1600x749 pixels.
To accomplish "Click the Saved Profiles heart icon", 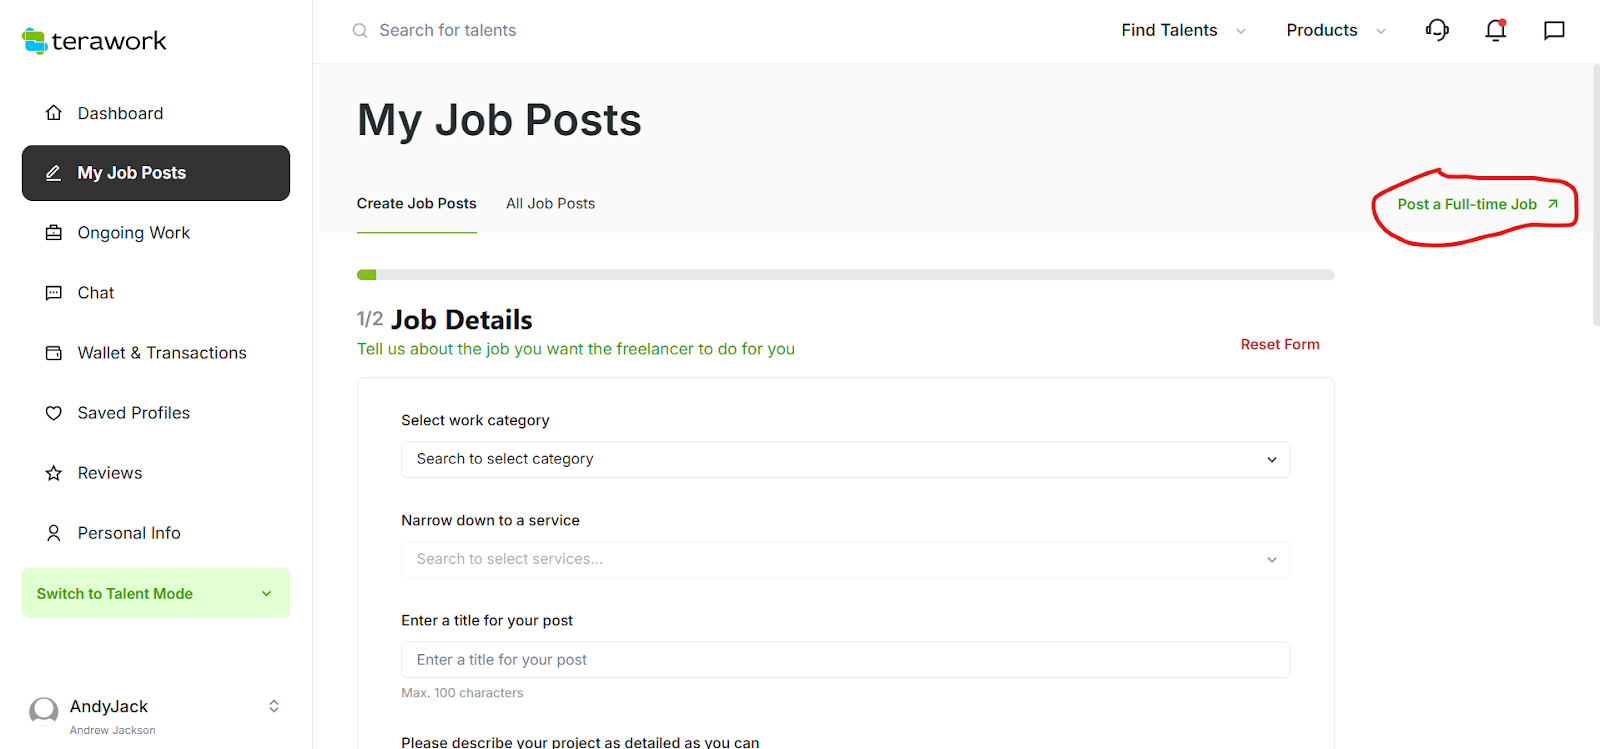I will tap(54, 413).
